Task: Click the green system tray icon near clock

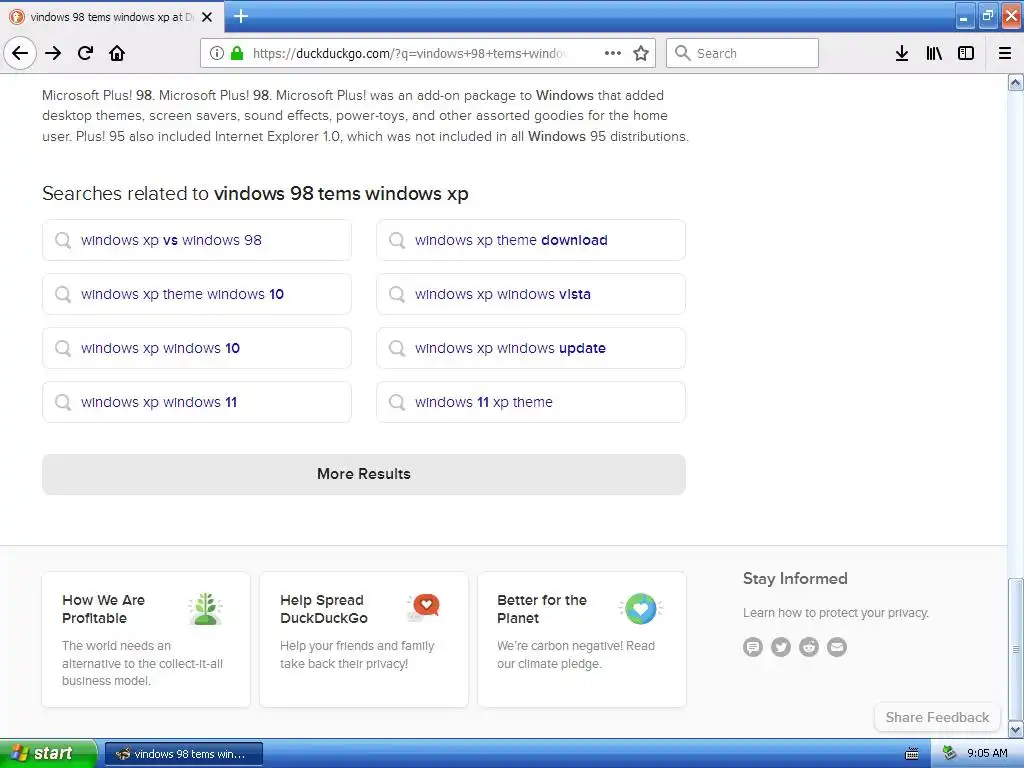Action: [x=949, y=754]
